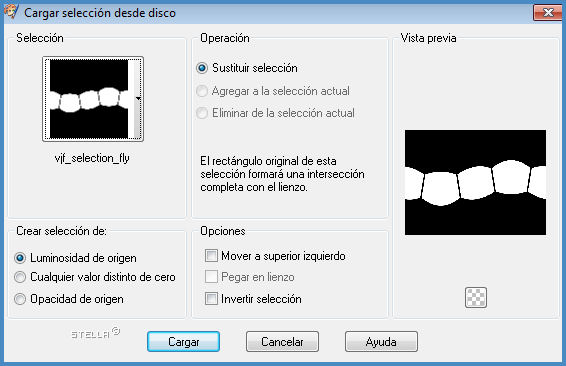Toggle the checkerboard transparency preview icon
This screenshot has height=366, width=566.
[476, 297]
